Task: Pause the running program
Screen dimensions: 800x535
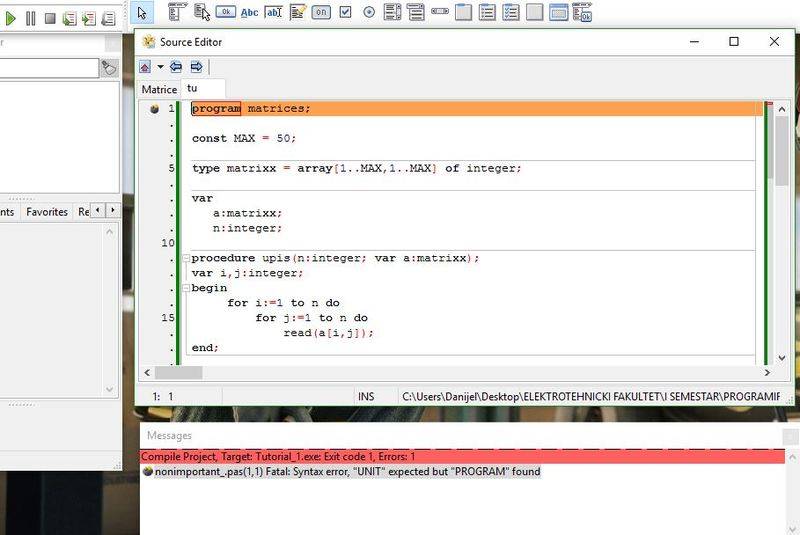Action: 31,17
